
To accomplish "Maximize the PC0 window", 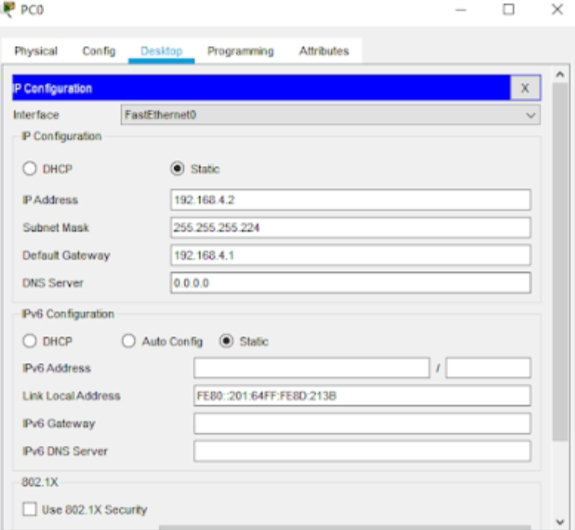I will coord(508,10).
